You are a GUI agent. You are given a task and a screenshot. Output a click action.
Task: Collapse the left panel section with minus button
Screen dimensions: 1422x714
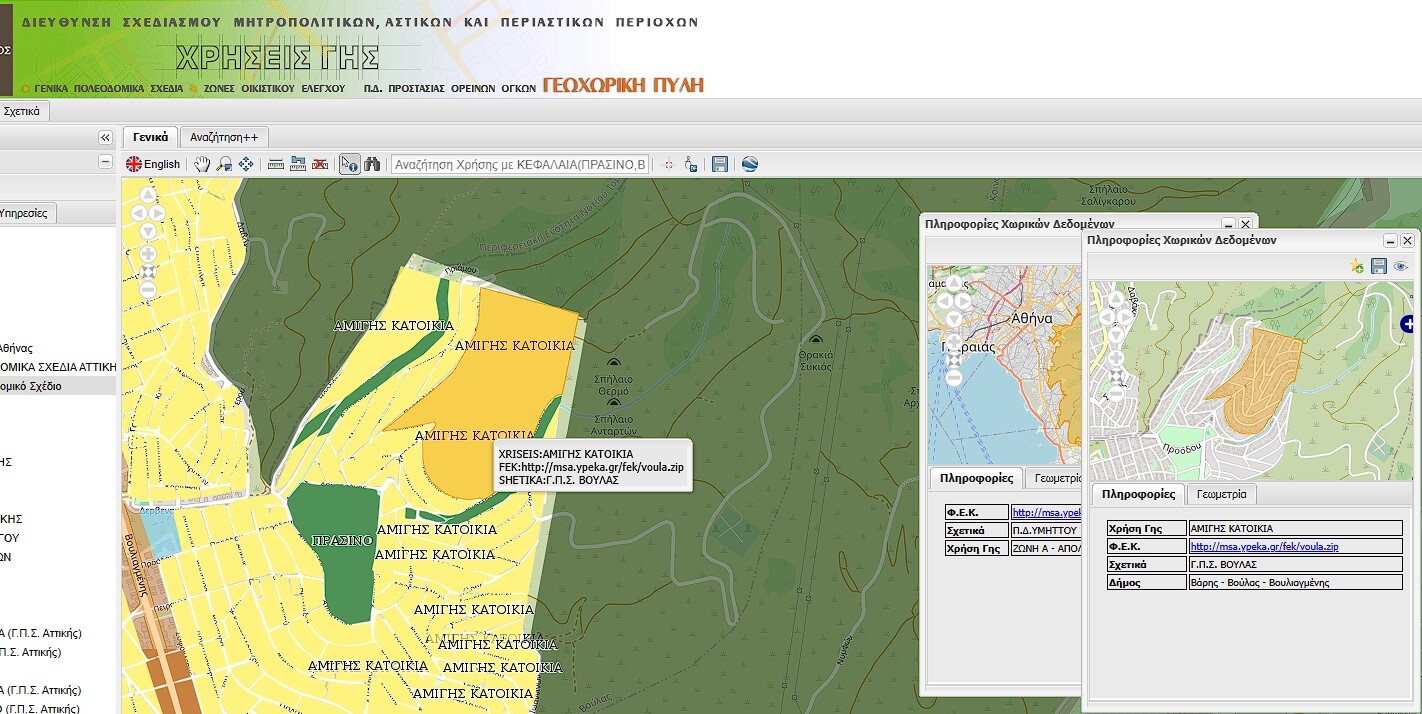tap(105, 162)
